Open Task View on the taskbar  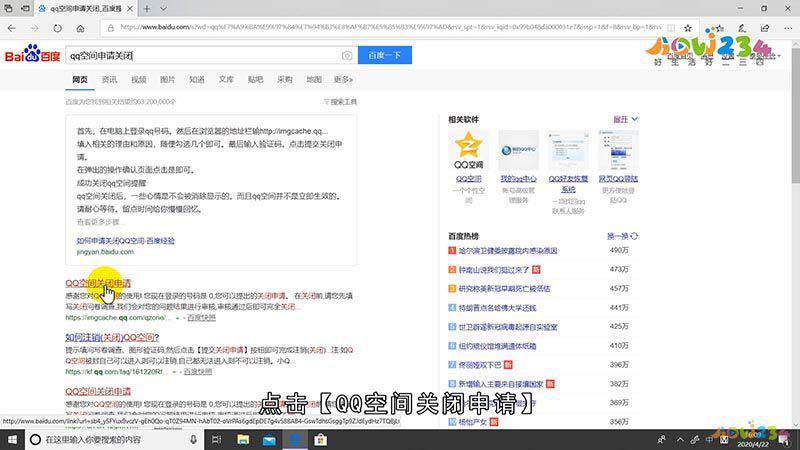(x=217, y=439)
